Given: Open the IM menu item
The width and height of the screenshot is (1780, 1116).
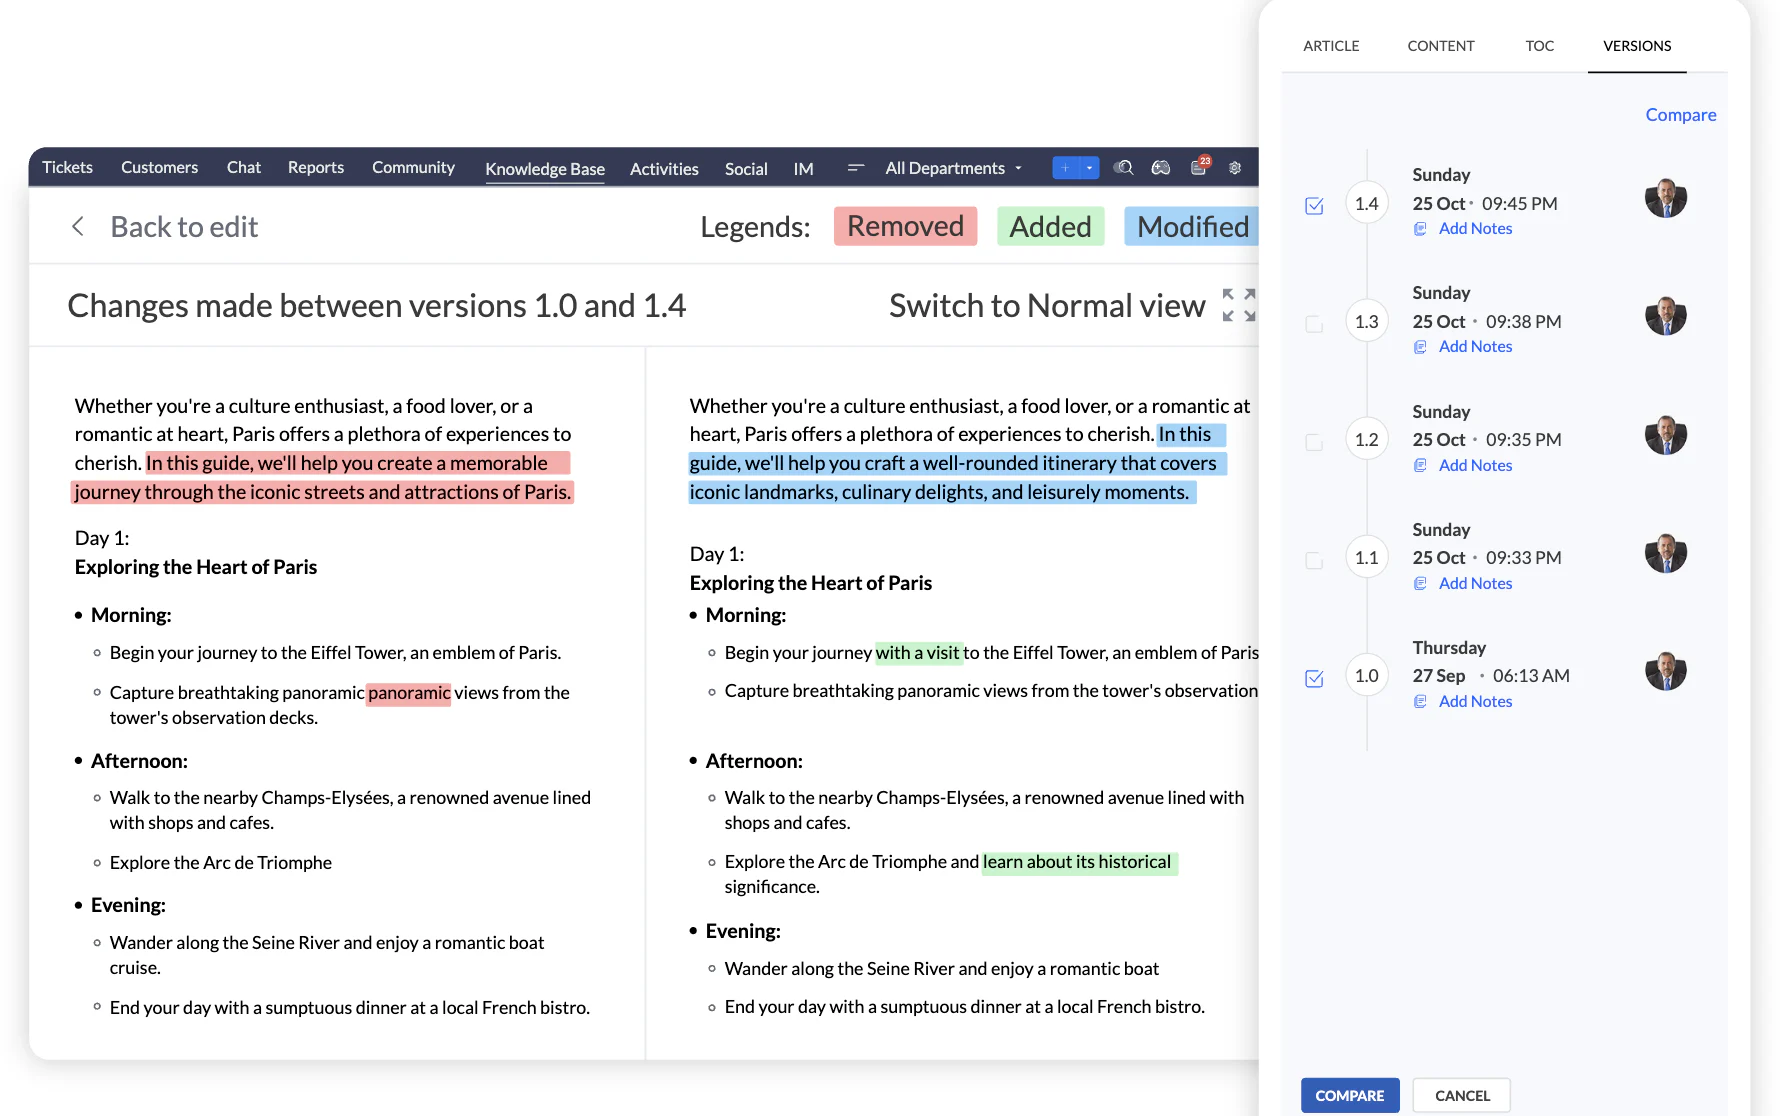Looking at the screenshot, I should 803,169.
